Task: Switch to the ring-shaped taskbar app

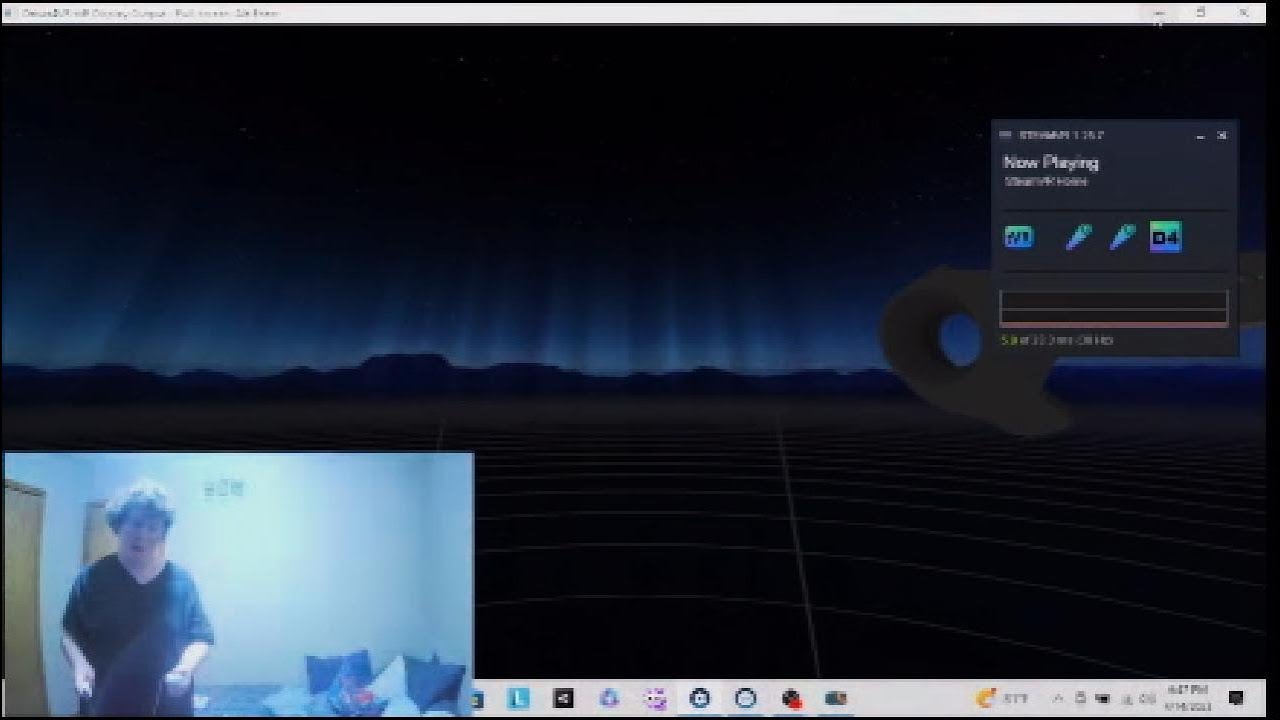Action: (745, 698)
